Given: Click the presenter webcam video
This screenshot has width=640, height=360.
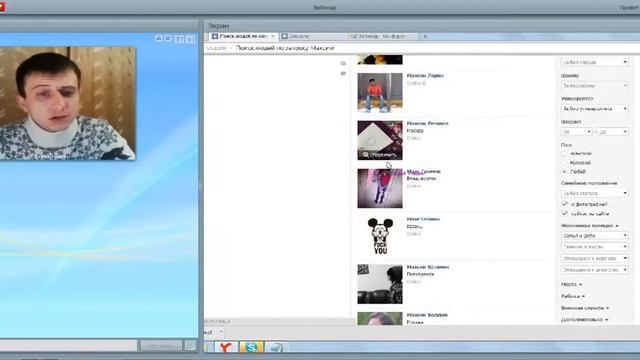Looking at the screenshot, I should pos(67,103).
